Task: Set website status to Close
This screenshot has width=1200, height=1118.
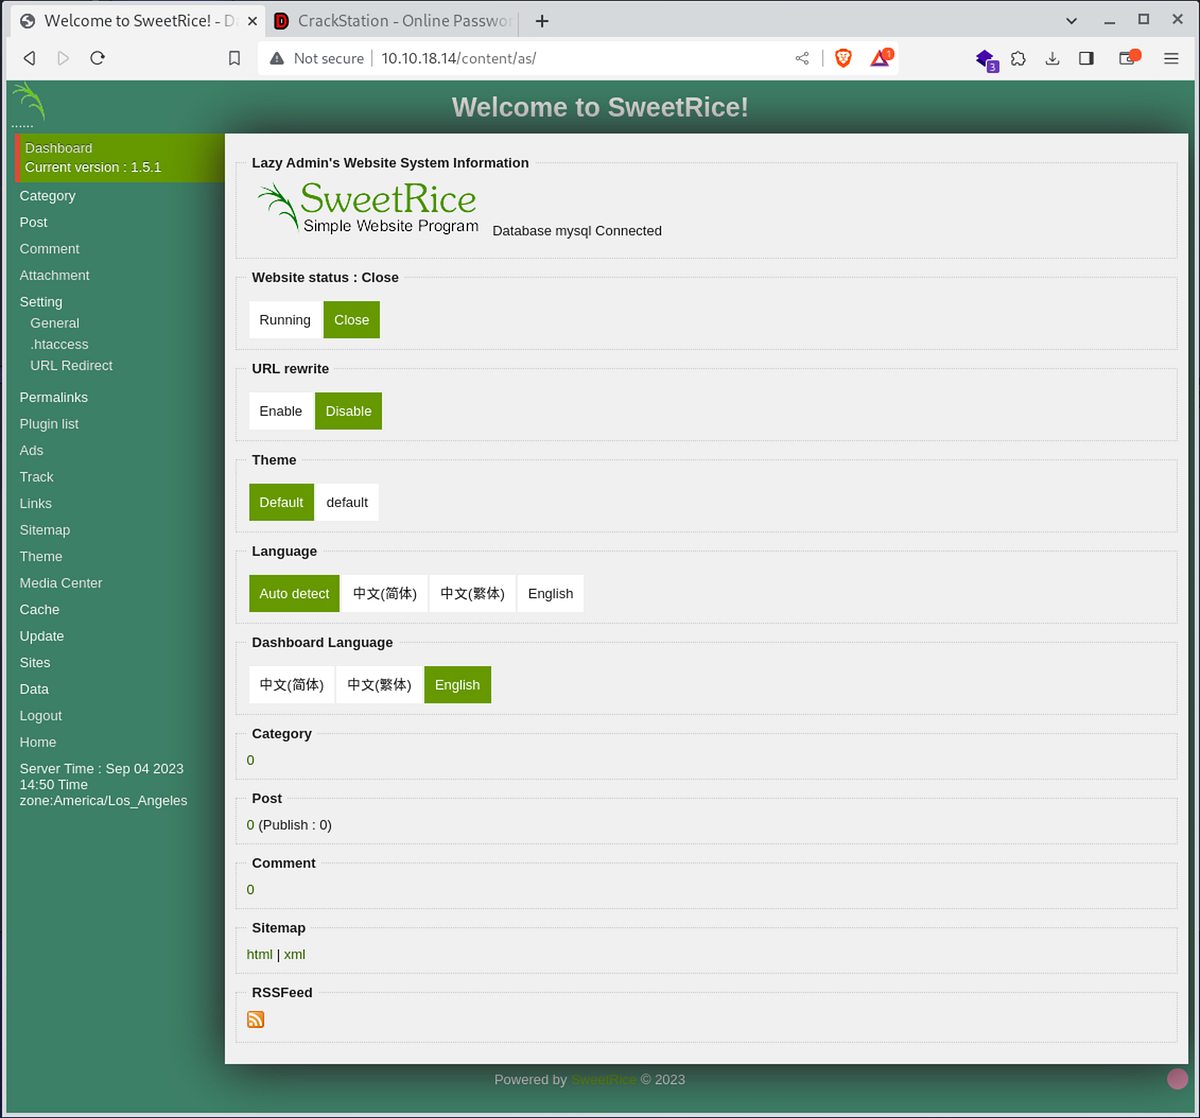Action: (352, 320)
